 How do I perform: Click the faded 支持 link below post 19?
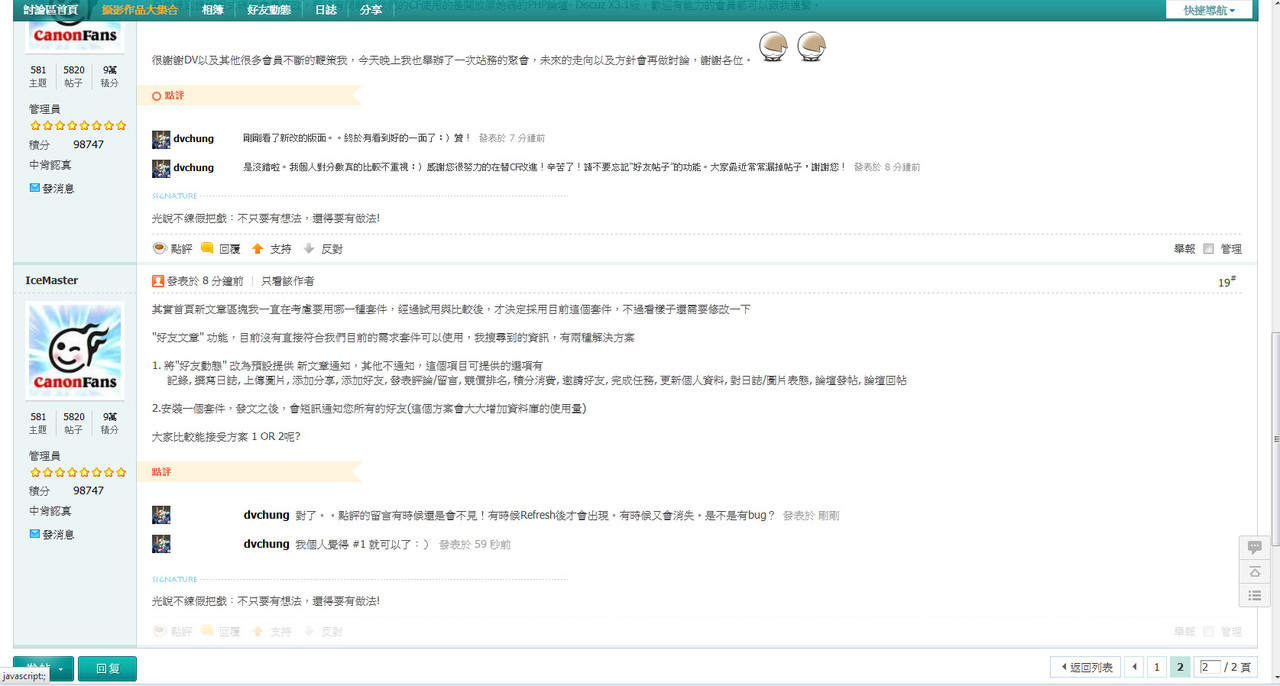[281, 632]
